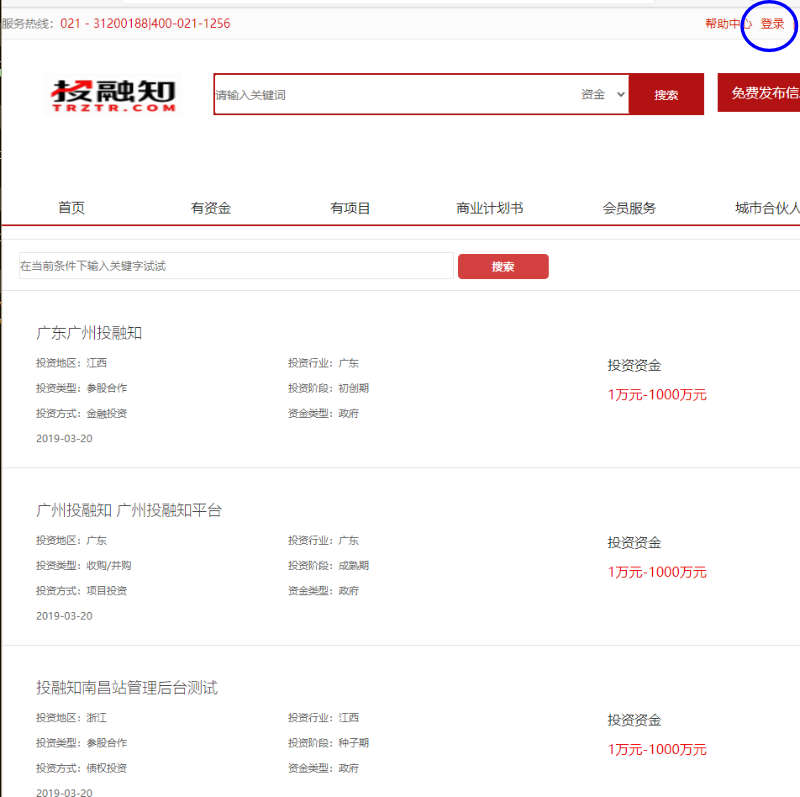800x797 pixels.
Task: Click the 投融知 TRZTR.COM logo
Action: (113, 95)
